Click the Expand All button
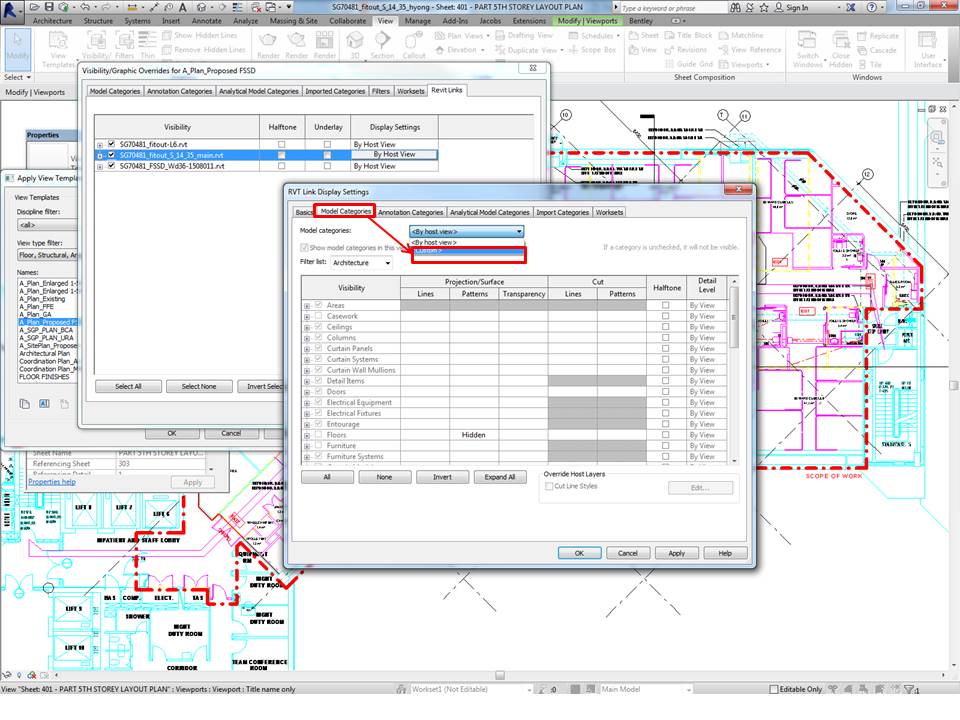This screenshot has height=720, width=960. (x=500, y=477)
